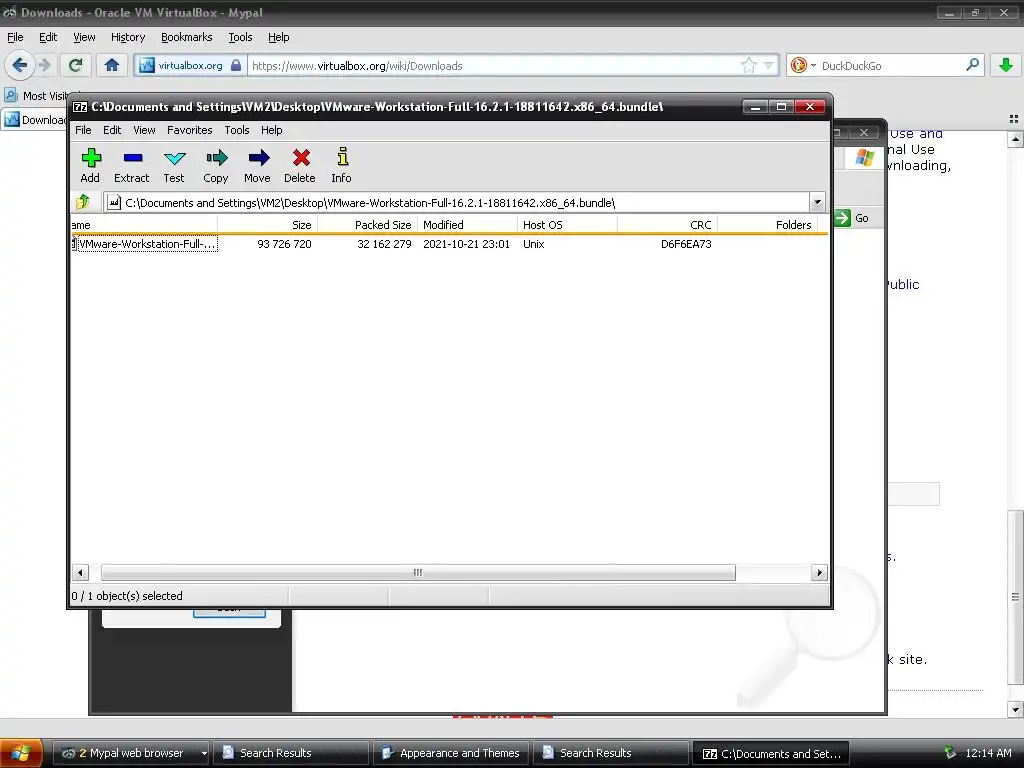Open the browser Downloads arrow icon
The height and width of the screenshot is (768, 1024).
[x=1006, y=65]
